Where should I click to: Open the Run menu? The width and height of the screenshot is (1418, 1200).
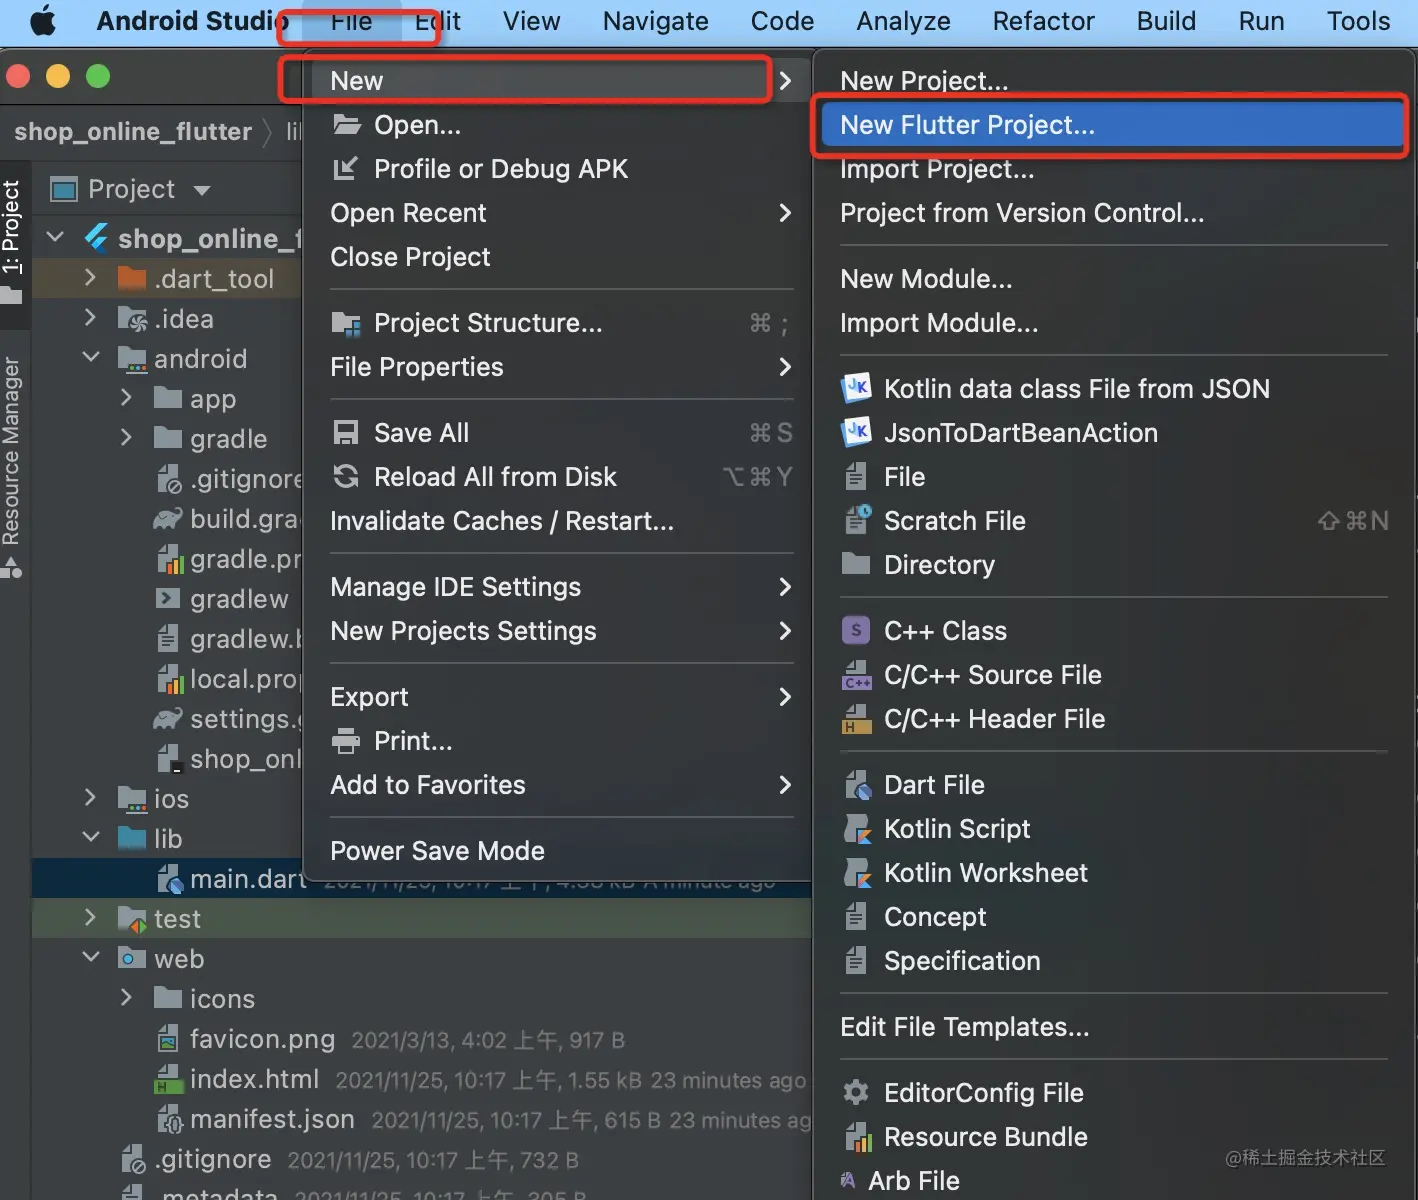point(1261,21)
